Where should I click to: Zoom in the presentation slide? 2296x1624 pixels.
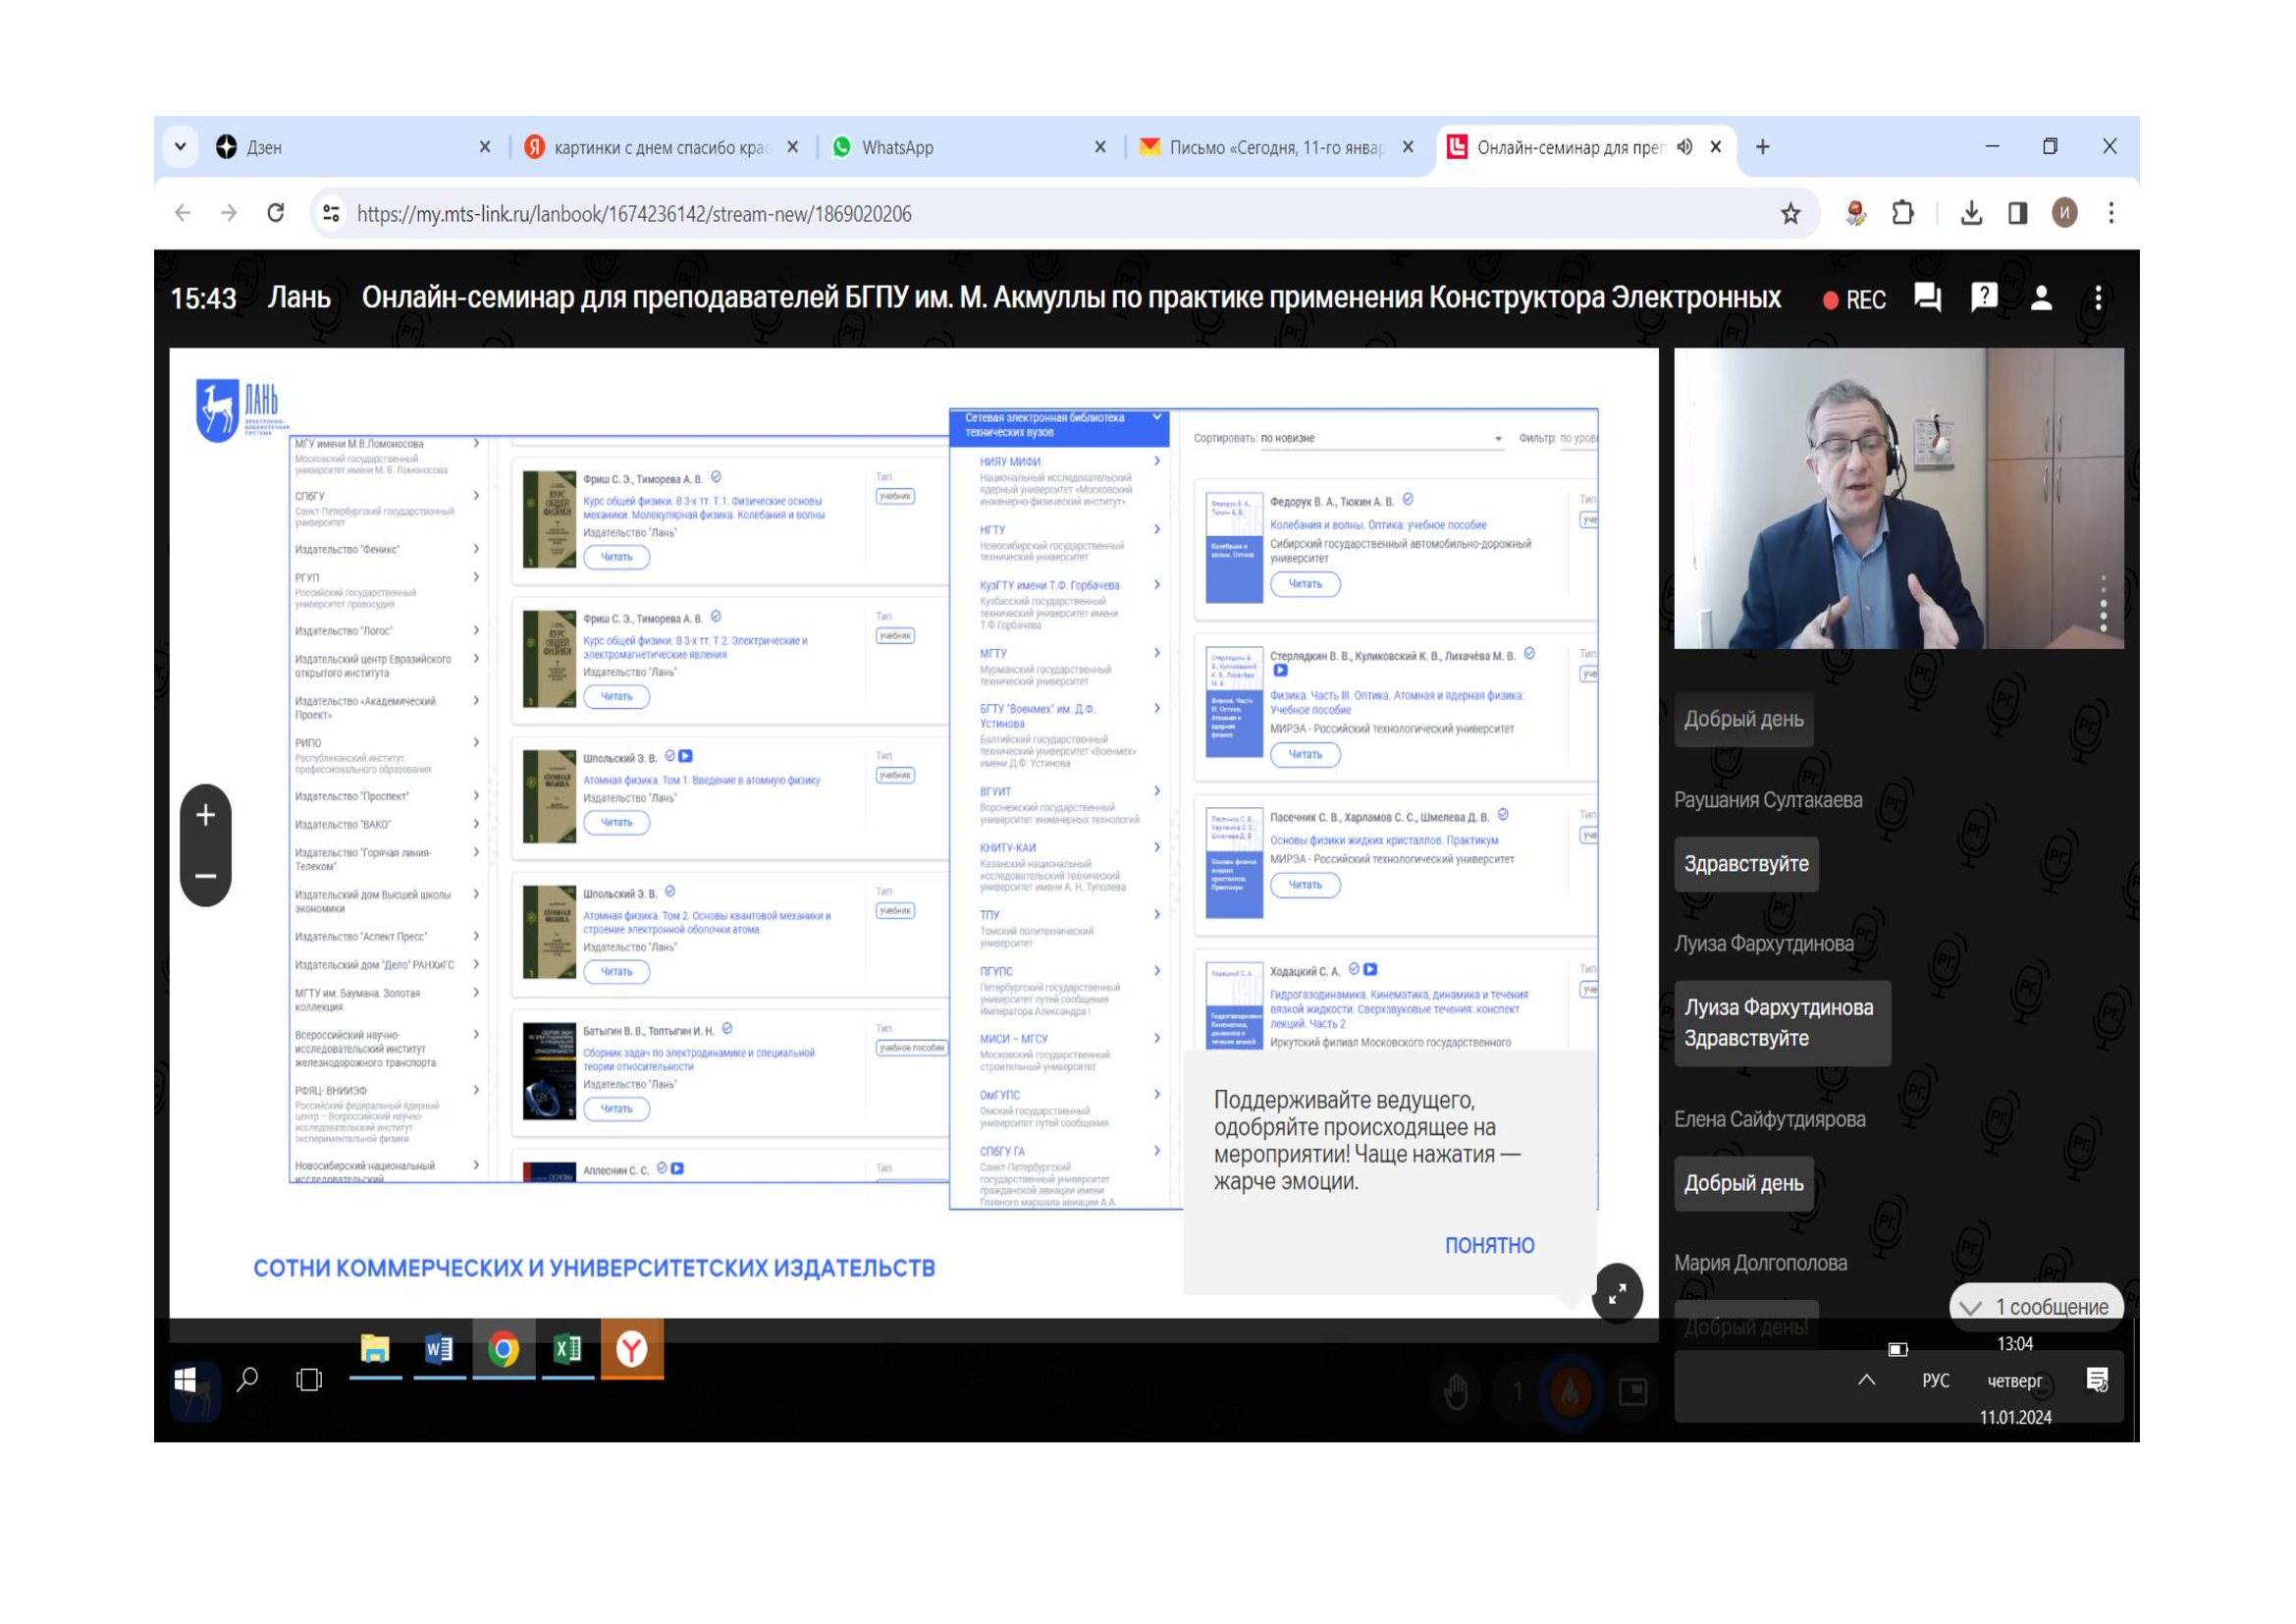pos(206,815)
